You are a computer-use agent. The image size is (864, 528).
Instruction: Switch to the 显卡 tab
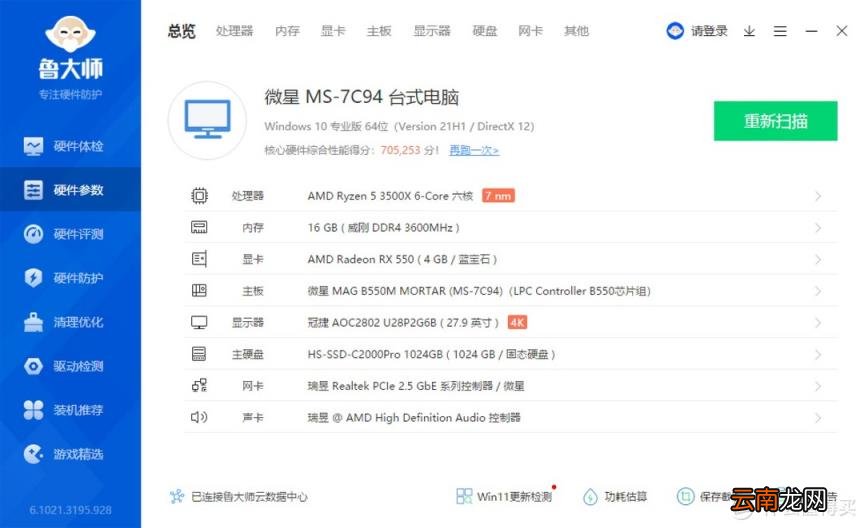(x=333, y=31)
